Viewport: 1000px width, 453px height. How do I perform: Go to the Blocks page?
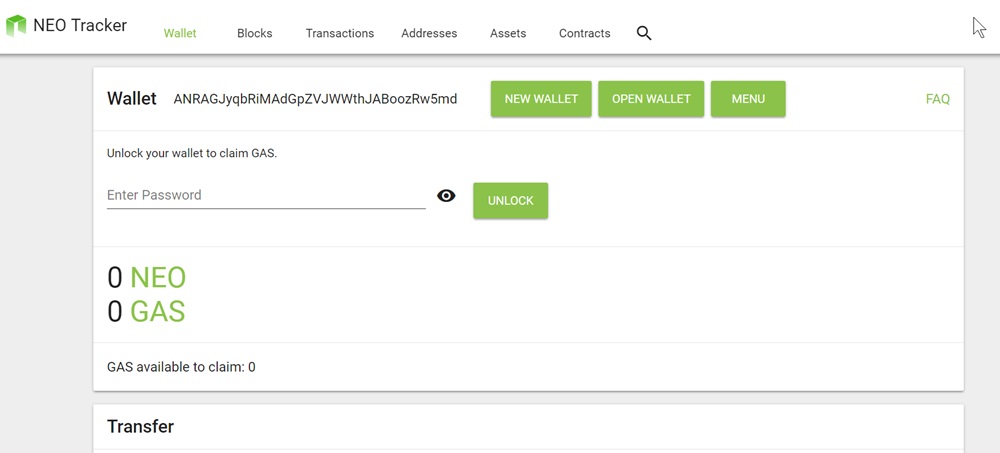[254, 33]
